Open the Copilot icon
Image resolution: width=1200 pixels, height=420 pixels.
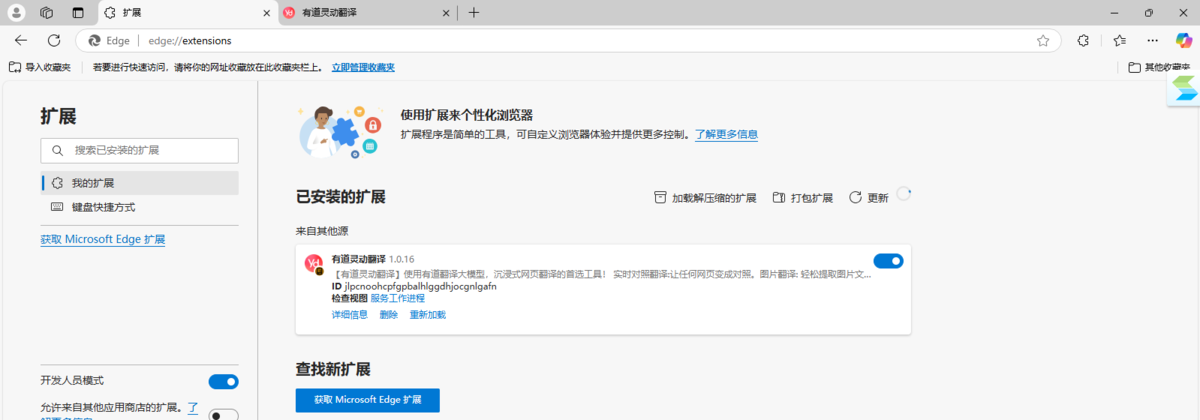click(x=1183, y=41)
